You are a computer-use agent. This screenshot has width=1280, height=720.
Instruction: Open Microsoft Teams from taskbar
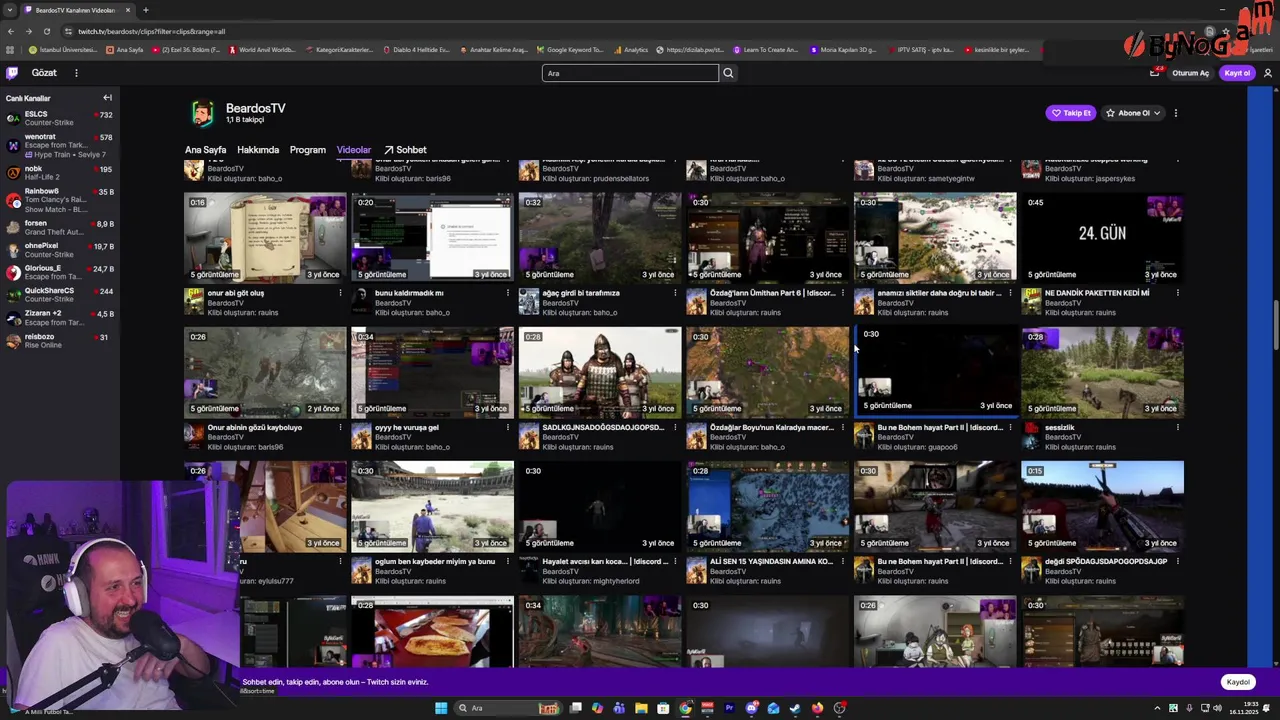(x=619, y=708)
